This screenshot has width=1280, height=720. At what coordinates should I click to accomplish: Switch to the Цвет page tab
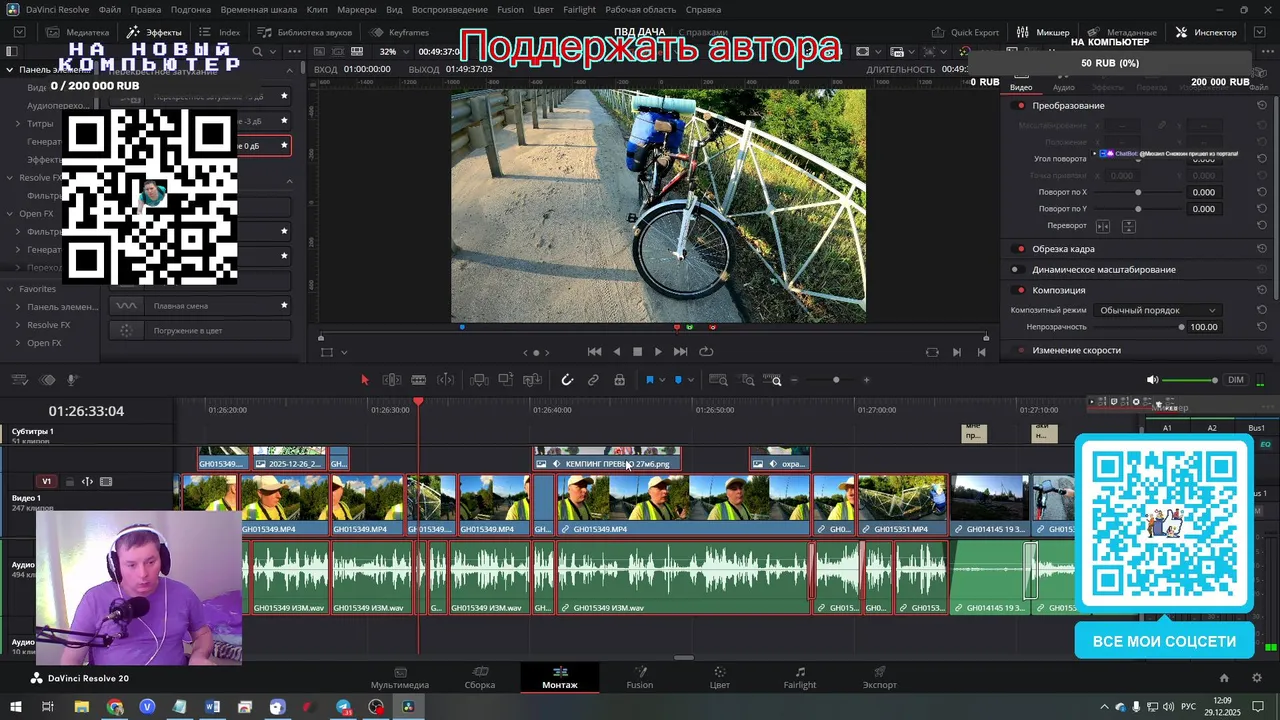tap(720, 678)
